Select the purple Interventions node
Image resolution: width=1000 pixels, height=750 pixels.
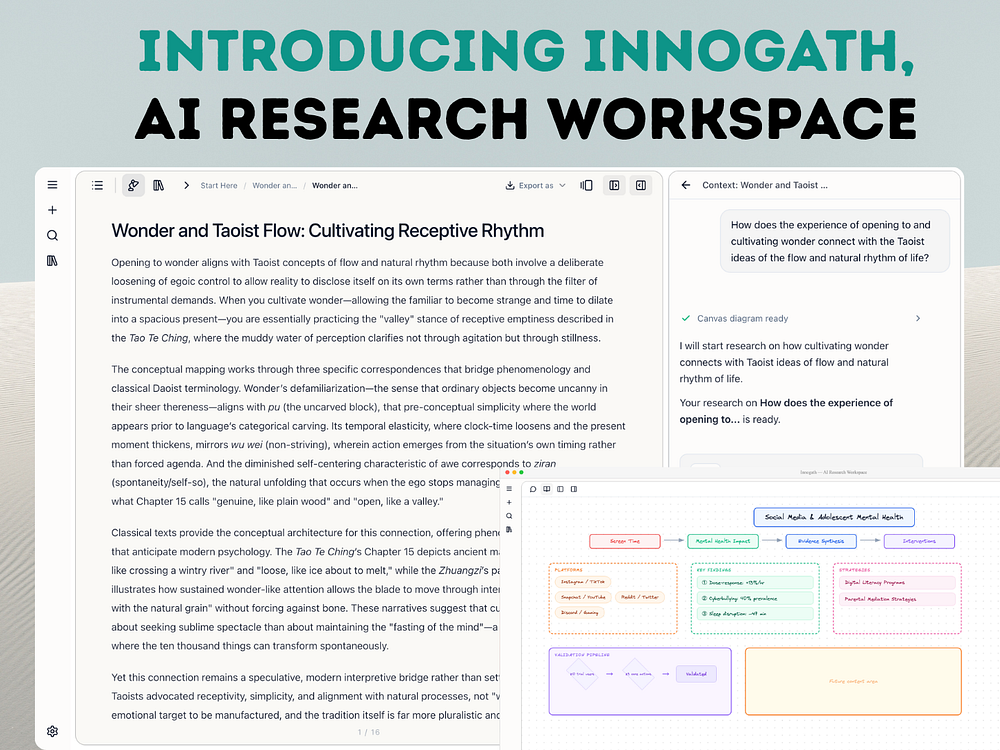coord(919,541)
